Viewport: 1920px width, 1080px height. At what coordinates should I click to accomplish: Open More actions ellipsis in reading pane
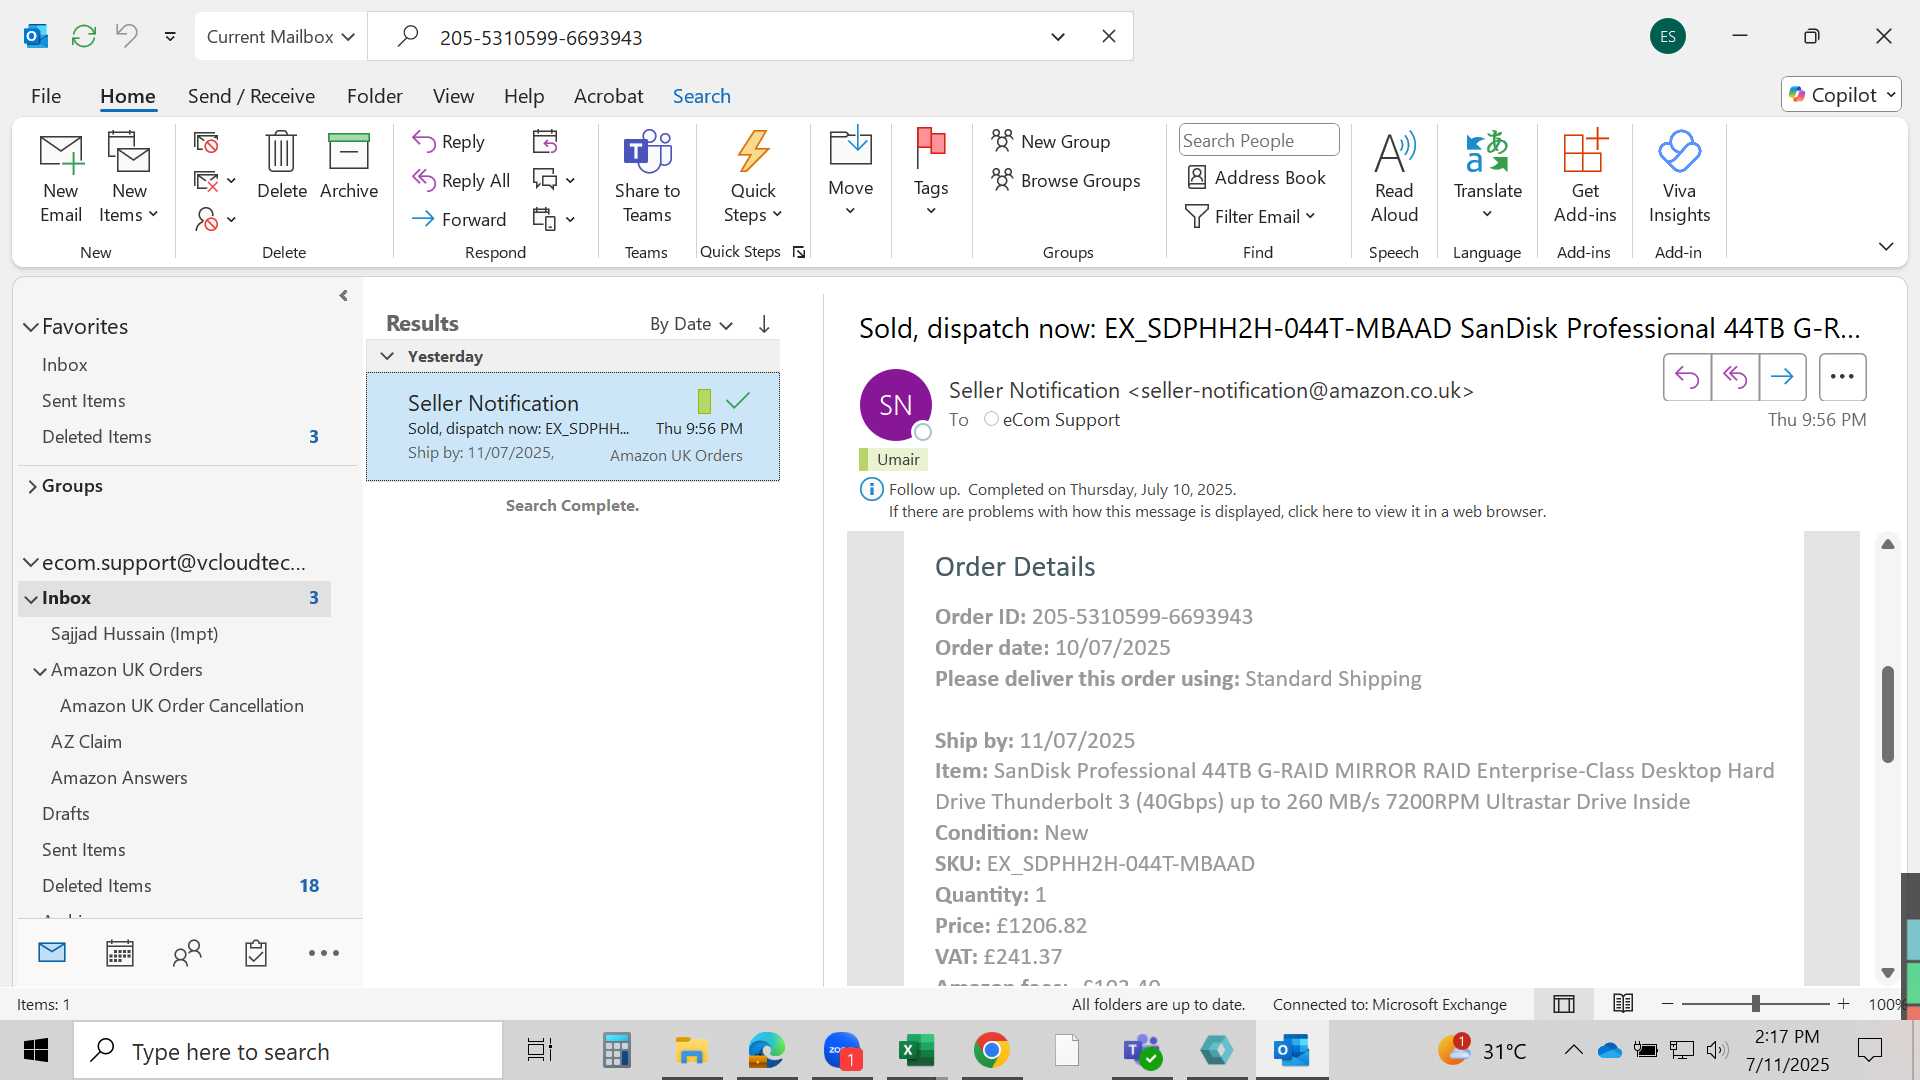click(1842, 377)
